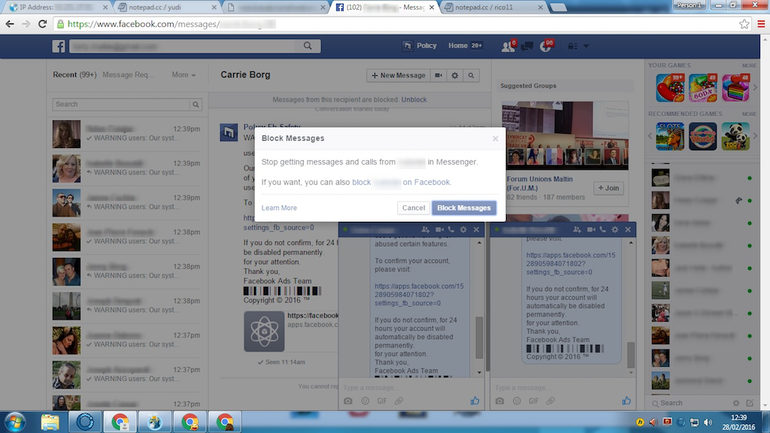Start voice call in right chat window
This screenshot has height=433, width=770.
603,229
